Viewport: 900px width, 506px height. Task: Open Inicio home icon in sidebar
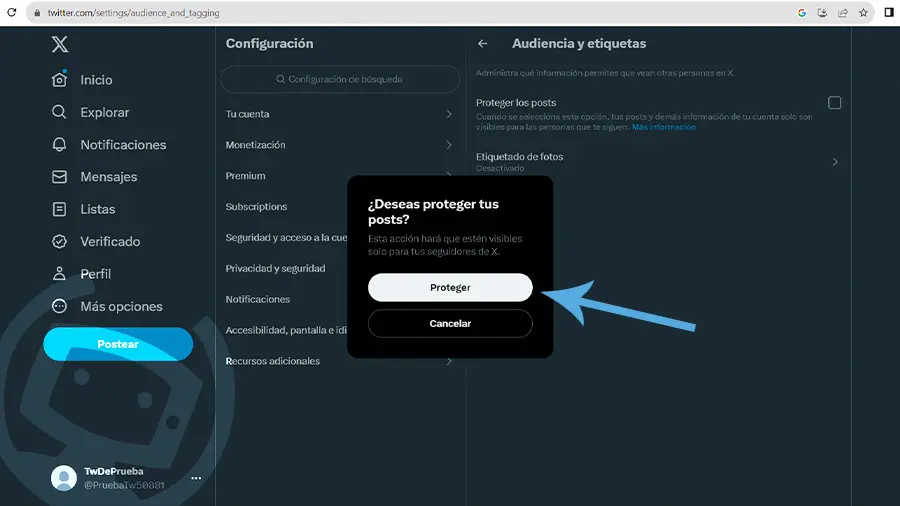pos(59,79)
